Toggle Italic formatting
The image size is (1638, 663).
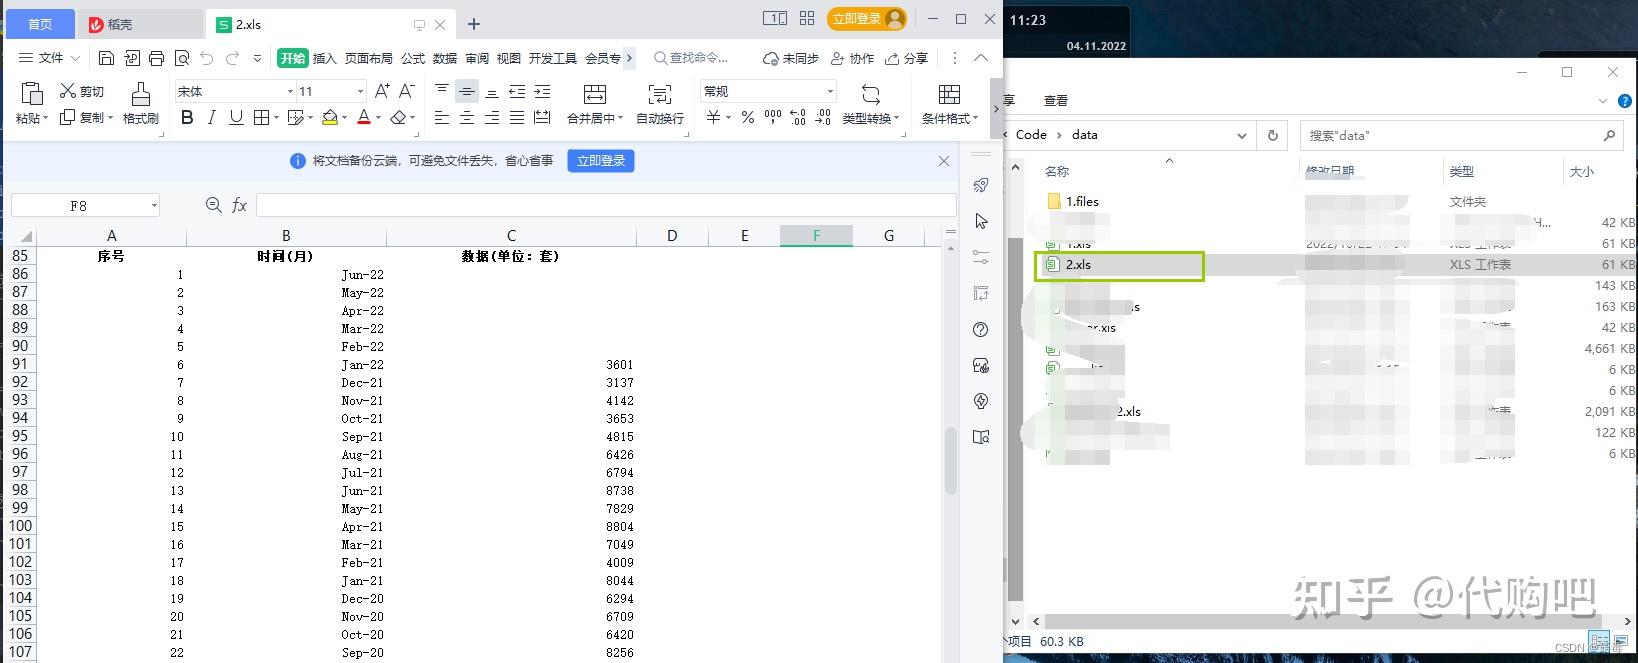click(x=211, y=118)
